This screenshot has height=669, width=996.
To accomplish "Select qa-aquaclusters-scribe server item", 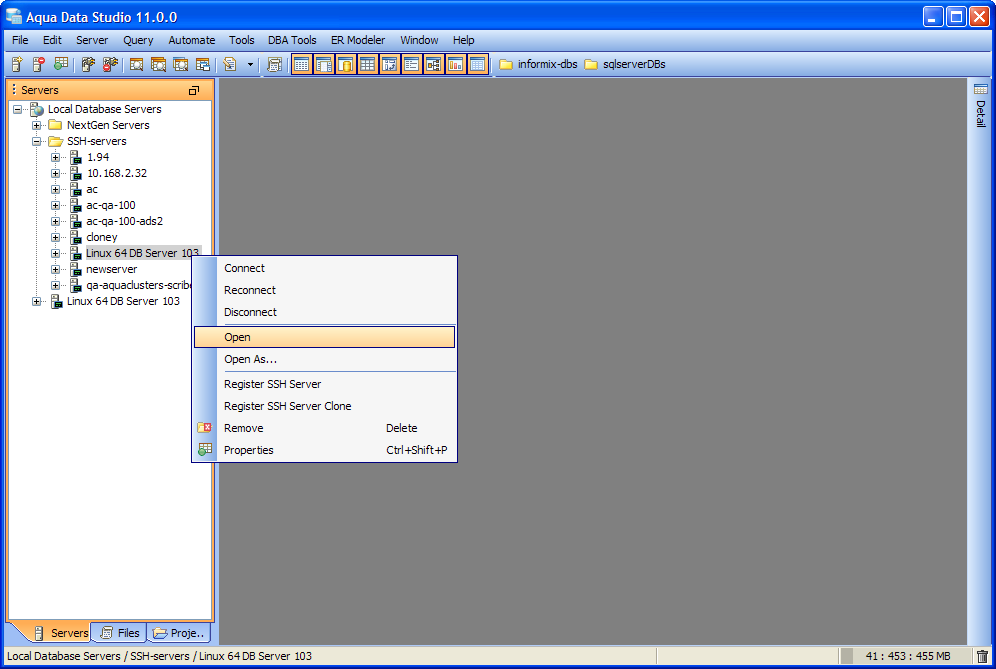I will coord(139,285).
